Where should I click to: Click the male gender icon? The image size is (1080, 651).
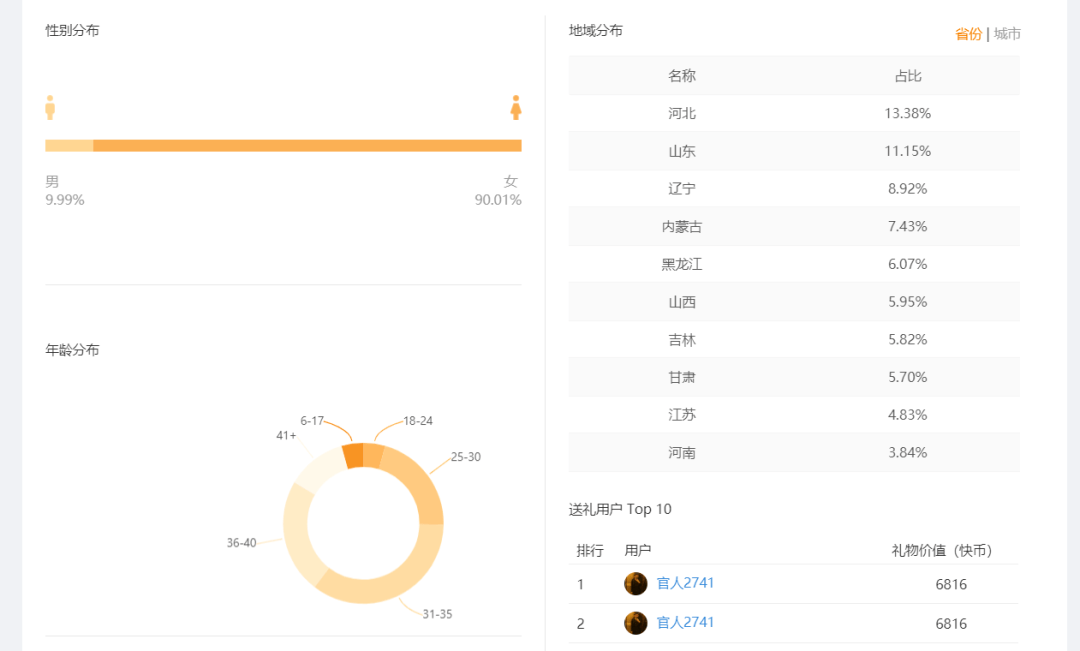click(x=50, y=108)
